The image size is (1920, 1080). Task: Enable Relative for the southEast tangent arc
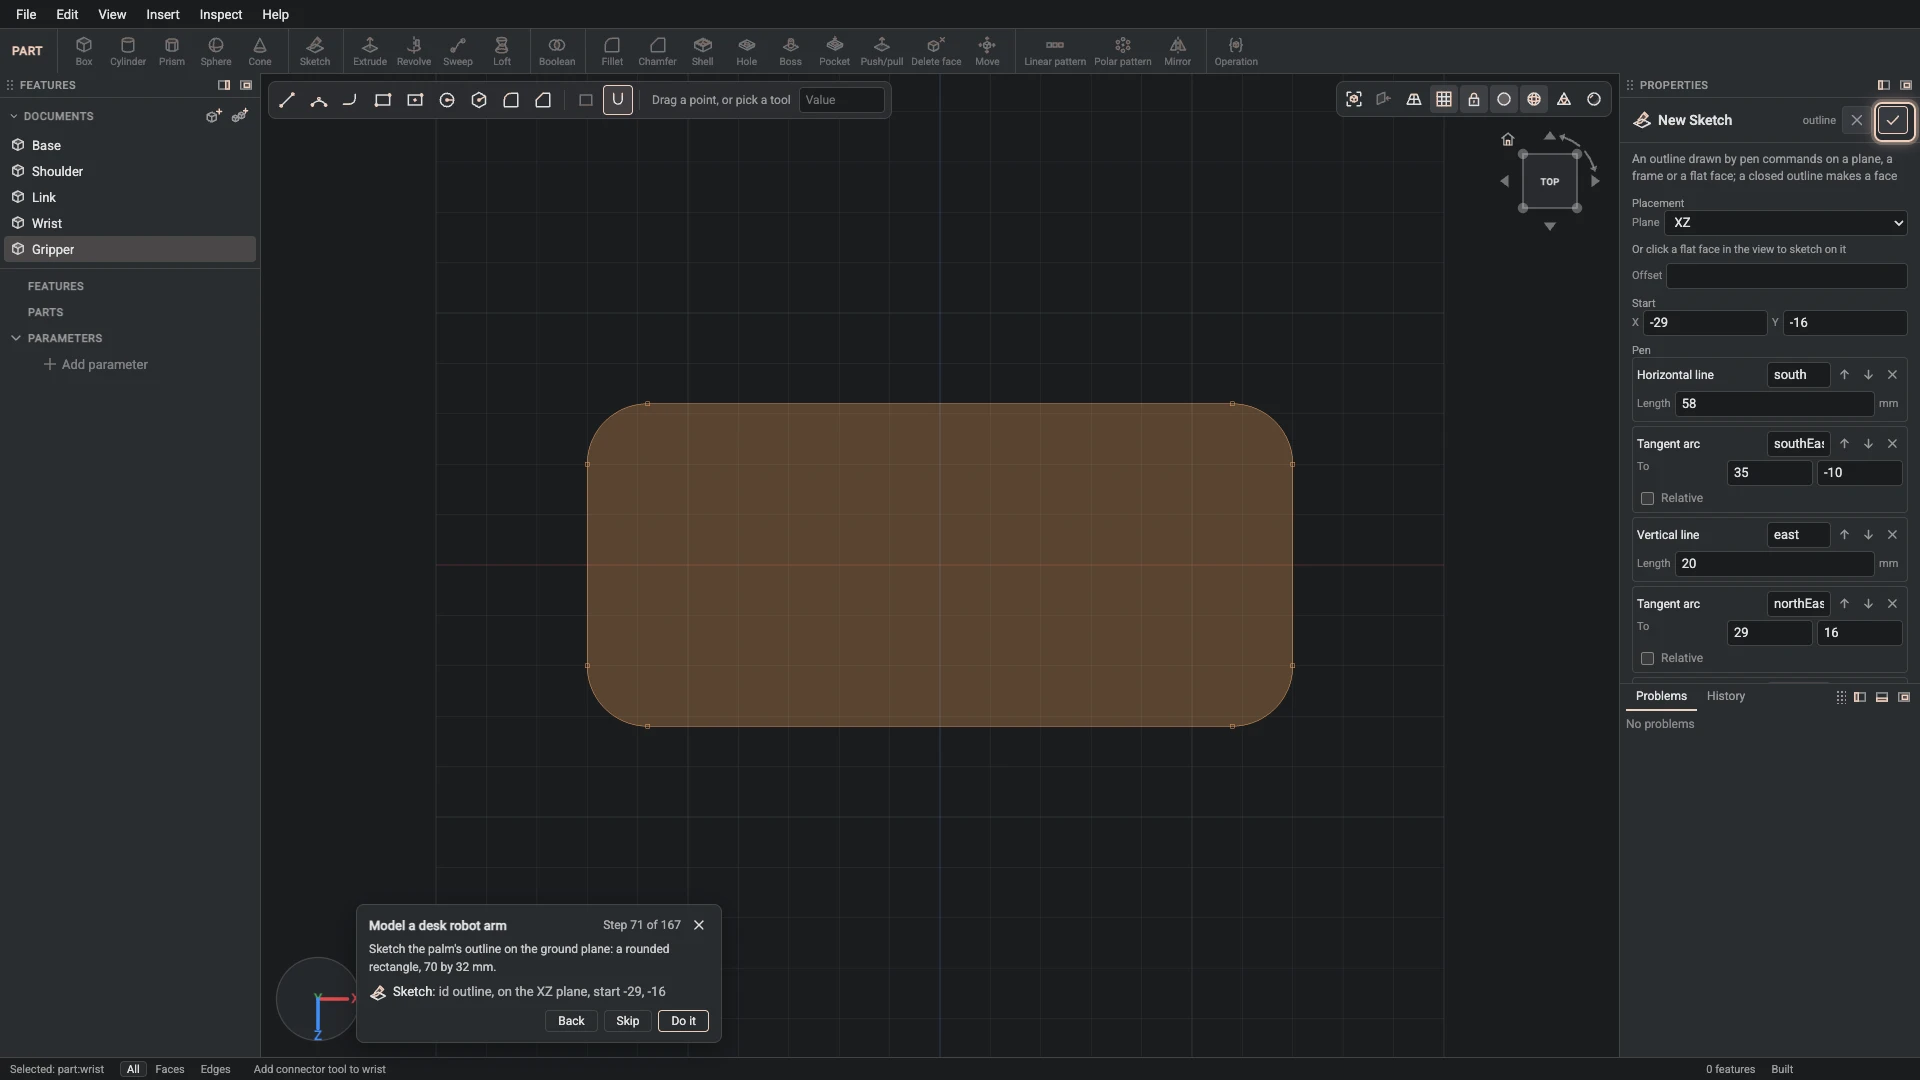1647,499
